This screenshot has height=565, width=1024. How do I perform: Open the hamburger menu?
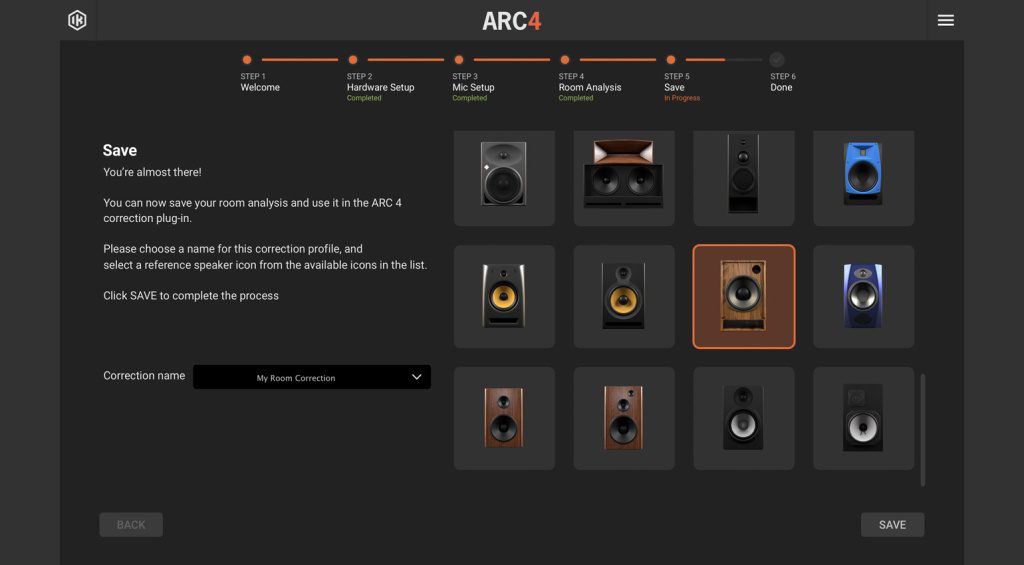(945, 20)
